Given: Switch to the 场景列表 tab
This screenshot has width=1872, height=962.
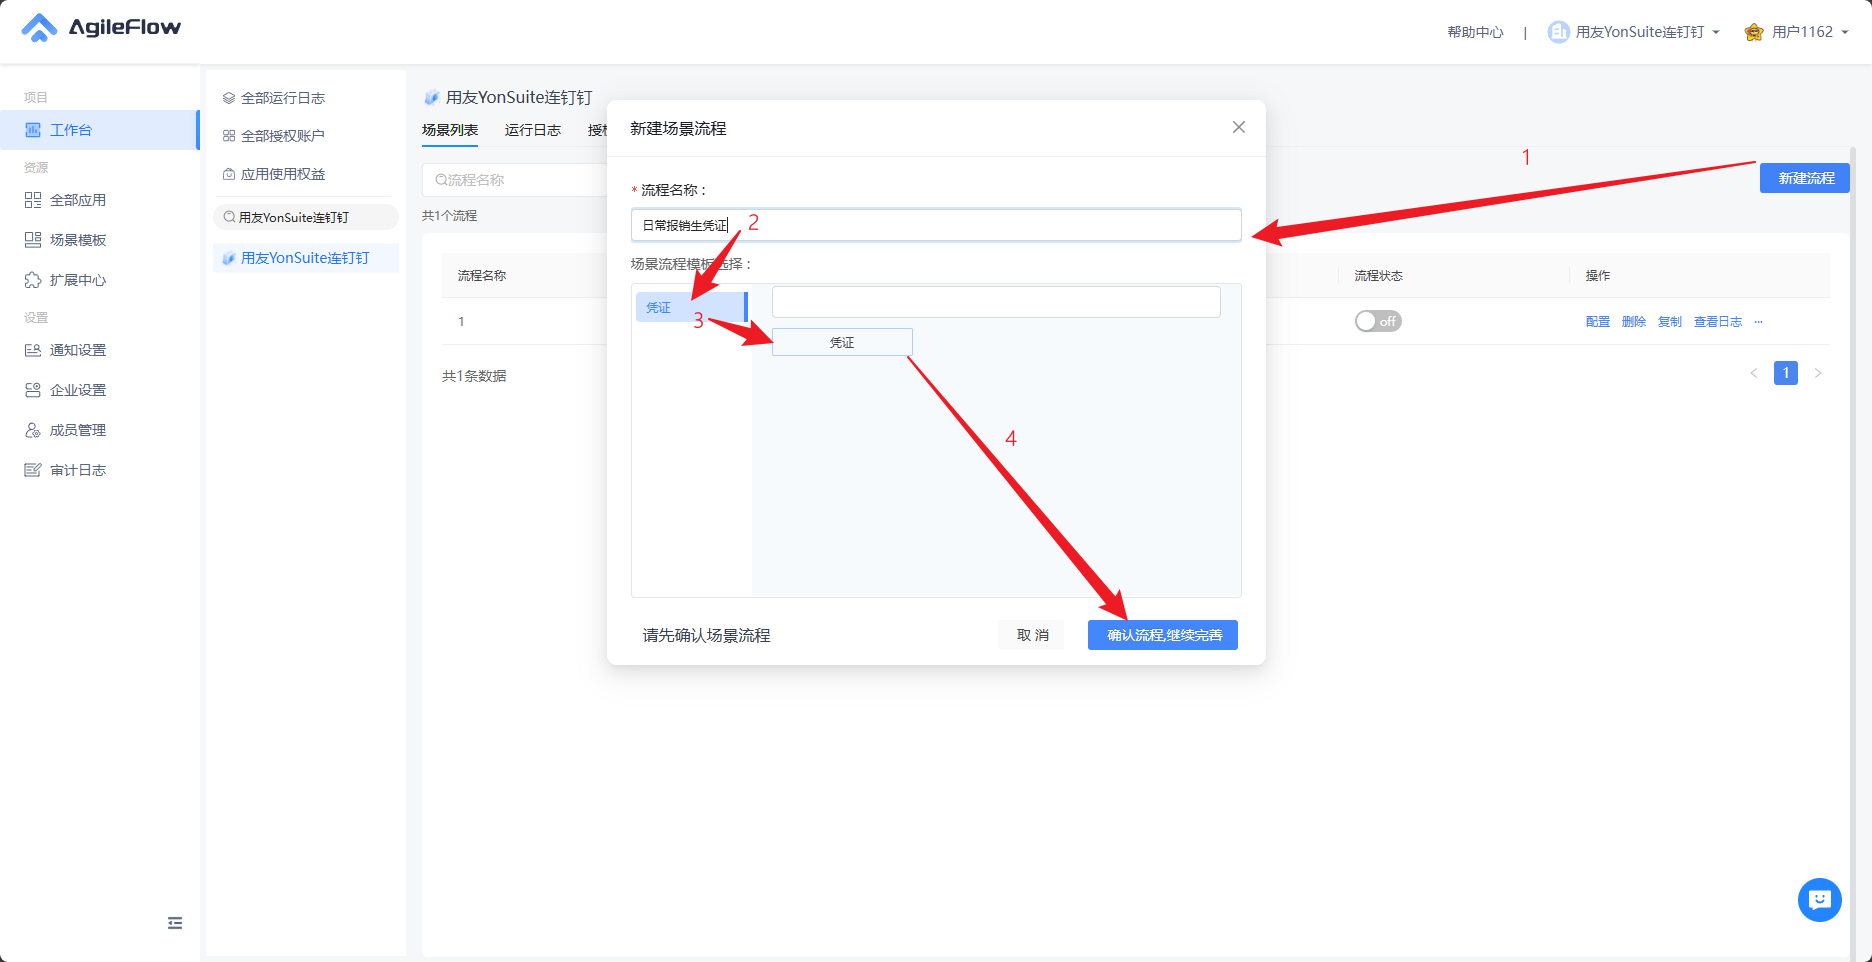Looking at the screenshot, I should pyautogui.click(x=450, y=130).
